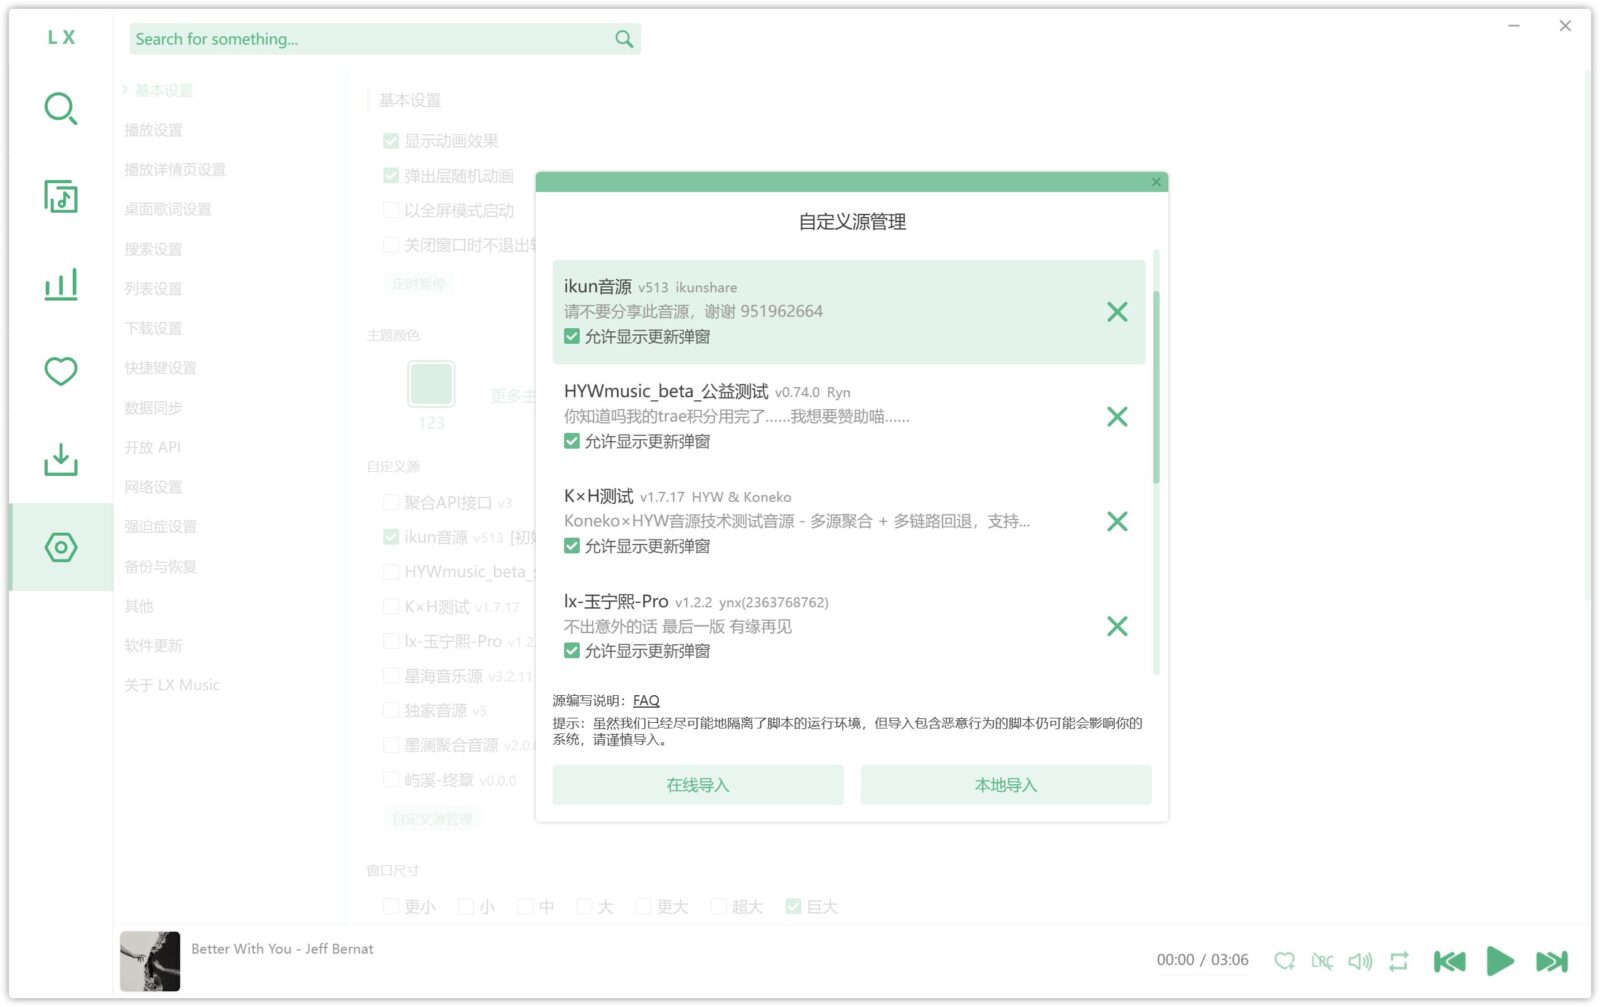Click the dialog source list scrollbar
The image size is (1600, 1007).
1156,388
